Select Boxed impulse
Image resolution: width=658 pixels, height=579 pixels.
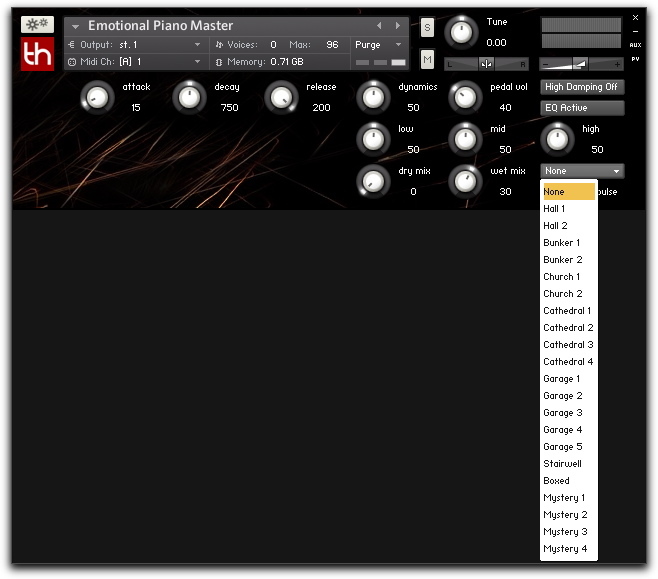(569, 480)
